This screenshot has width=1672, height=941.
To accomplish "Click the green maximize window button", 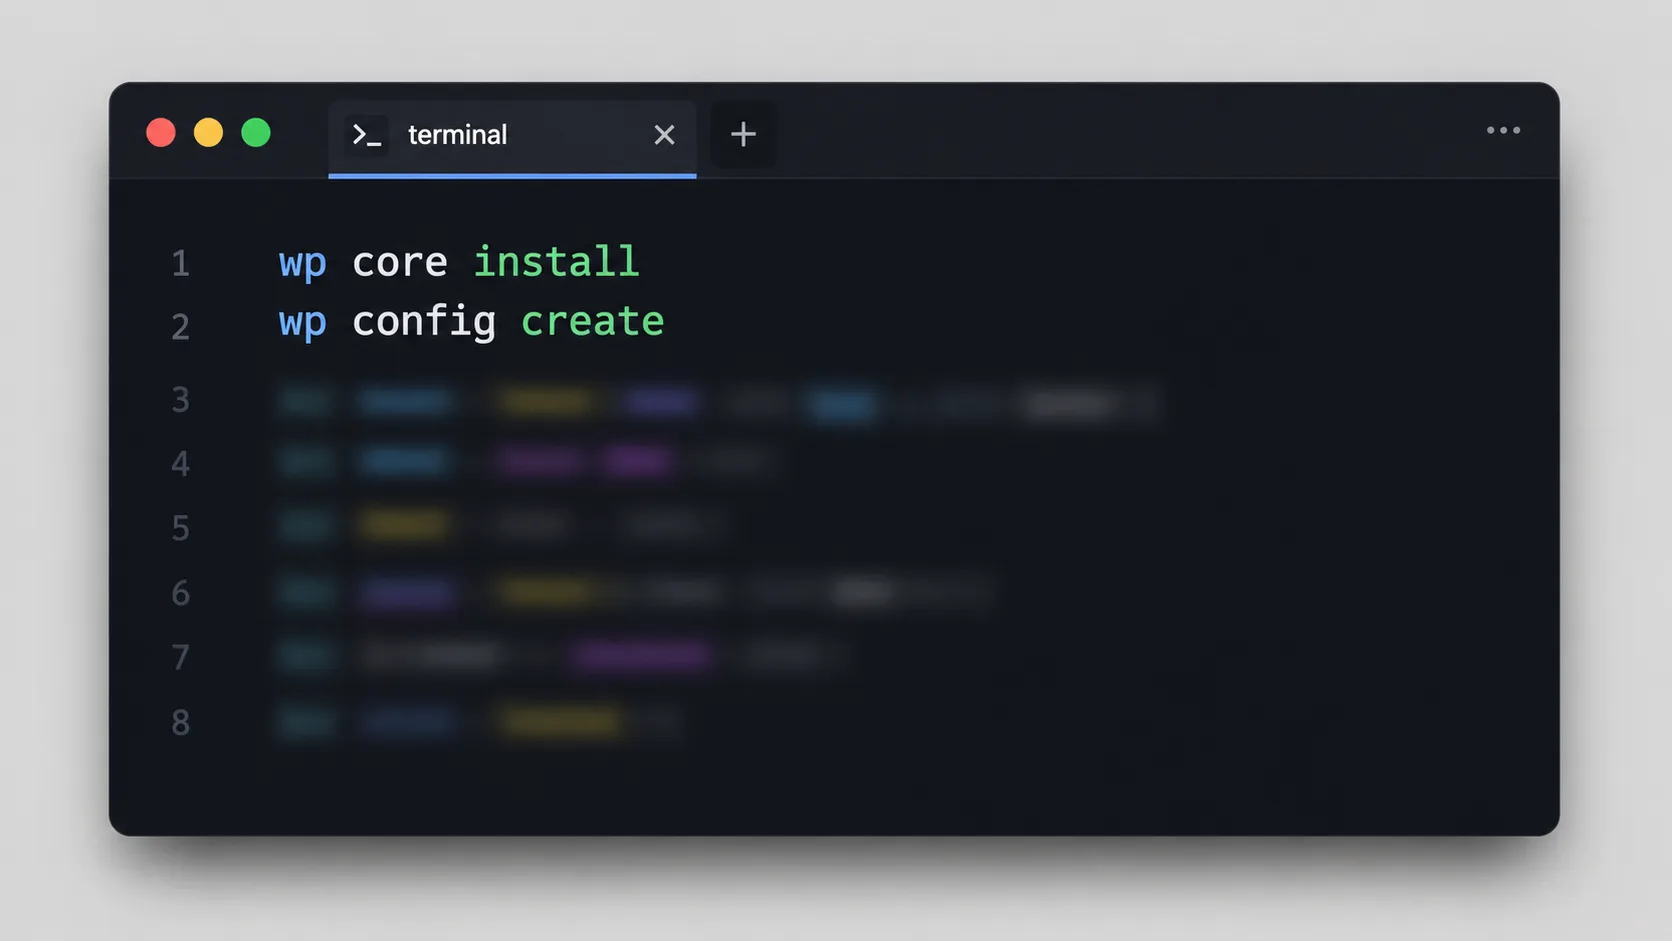I will [256, 132].
